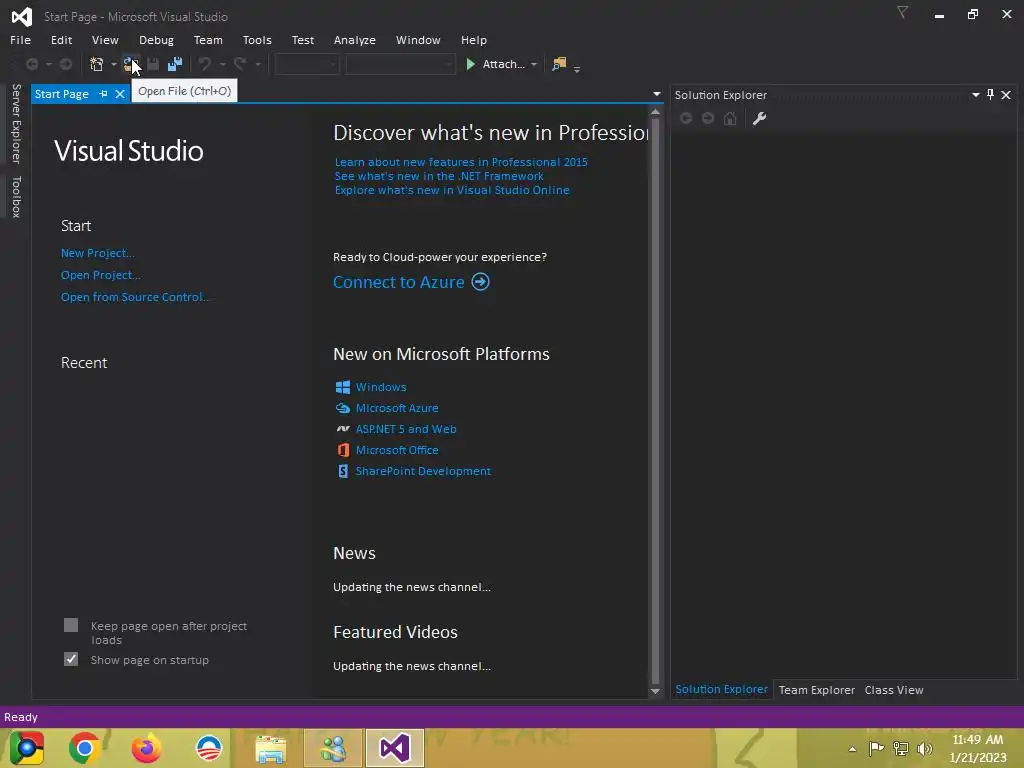Image resolution: width=1024 pixels, height=768 pixels.
Task: Select the Solution Explorer bottom tab
Action: [x=721, y=689]
